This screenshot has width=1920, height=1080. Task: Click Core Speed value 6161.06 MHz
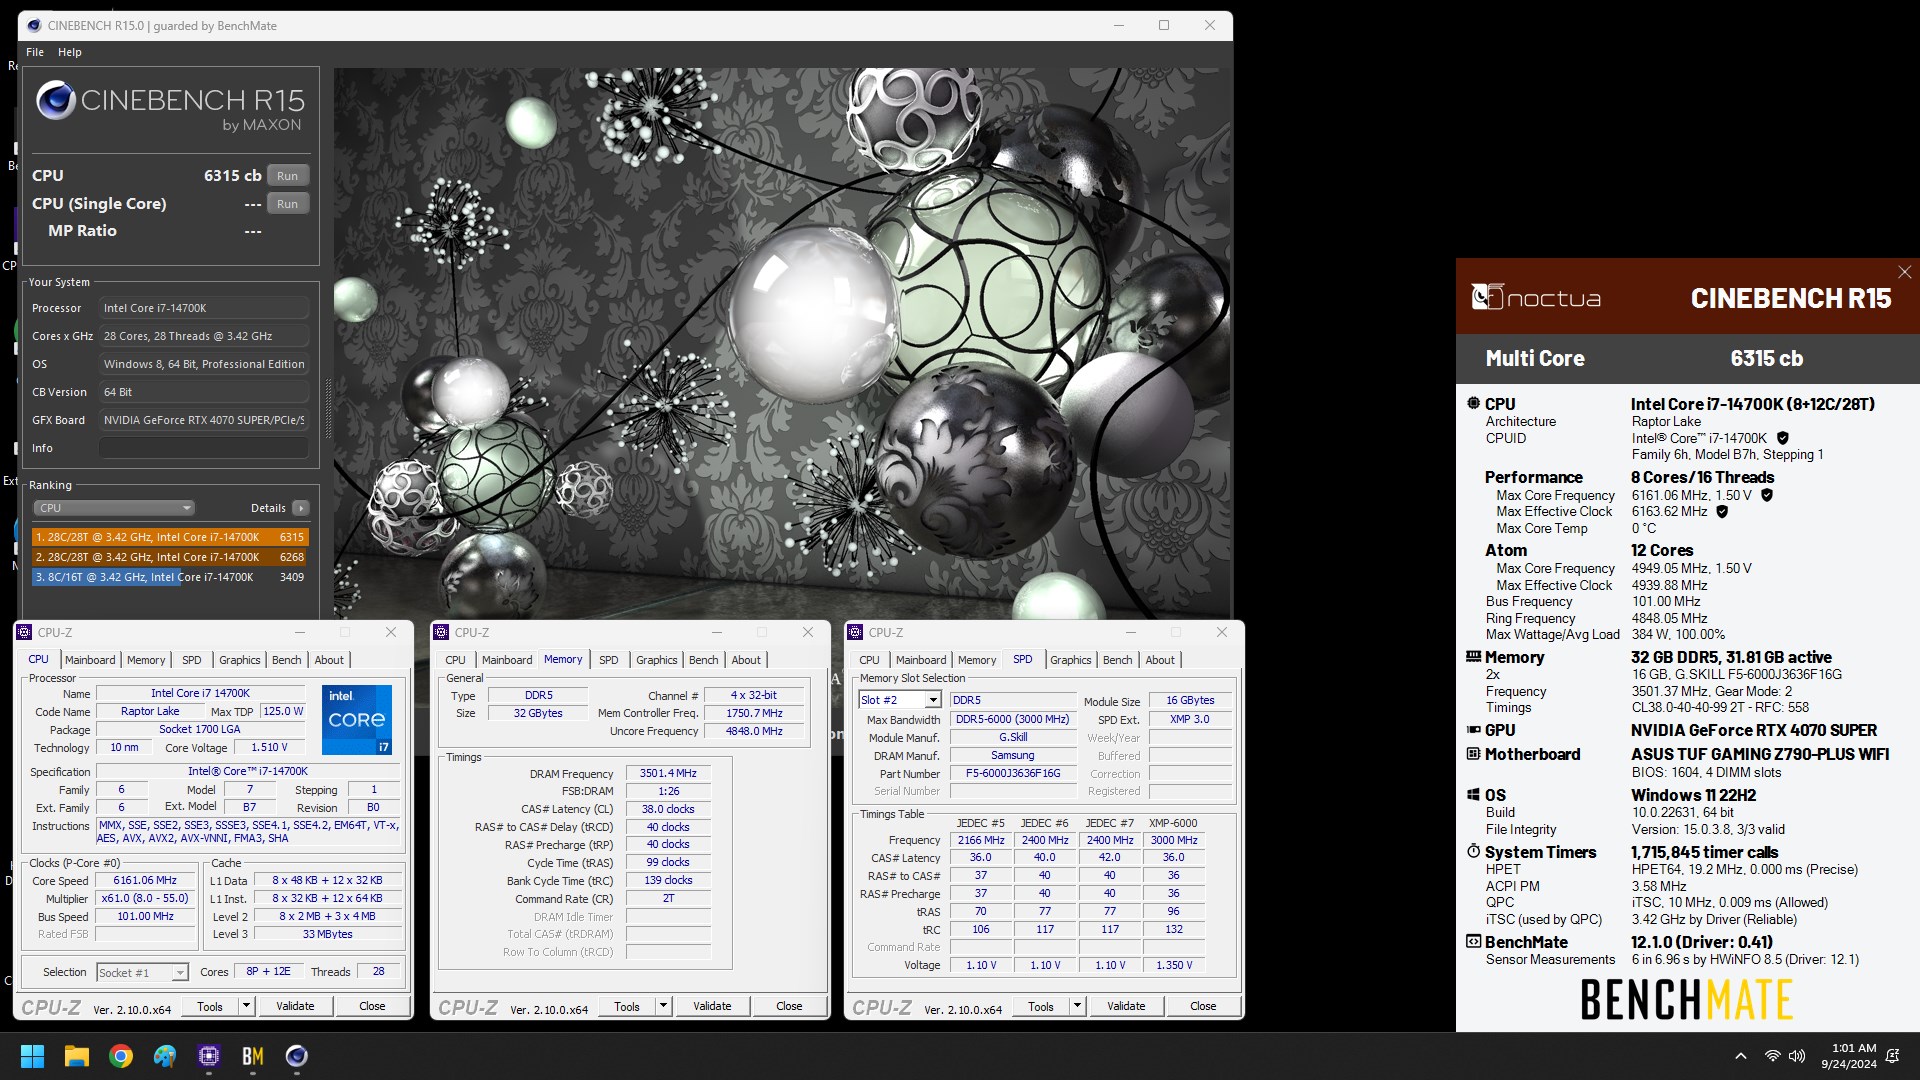point(145,881)
